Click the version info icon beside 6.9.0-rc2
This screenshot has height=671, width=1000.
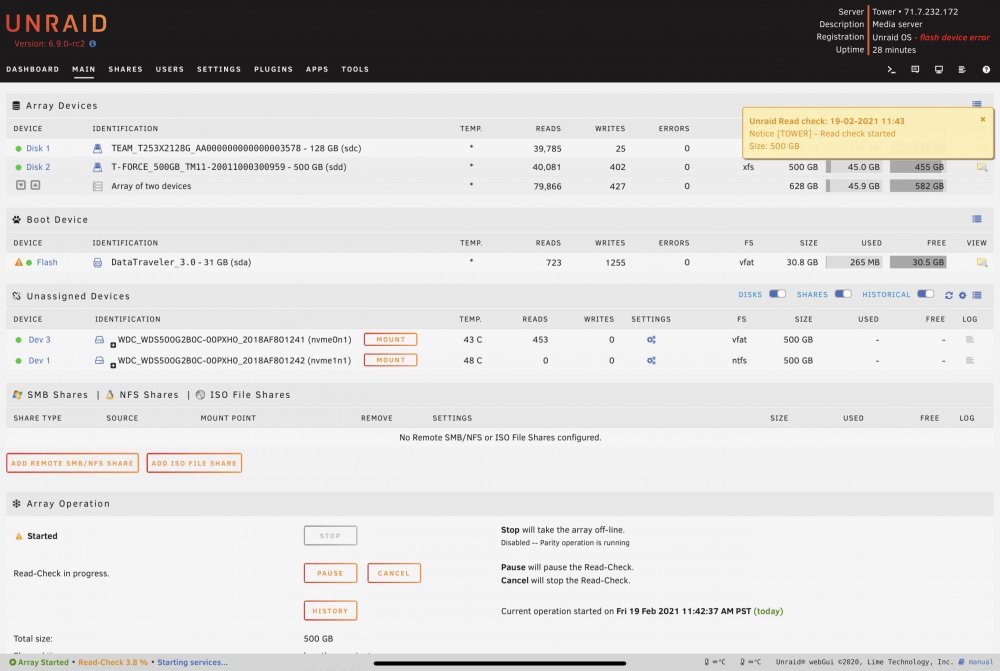click(x=92, y=44)
